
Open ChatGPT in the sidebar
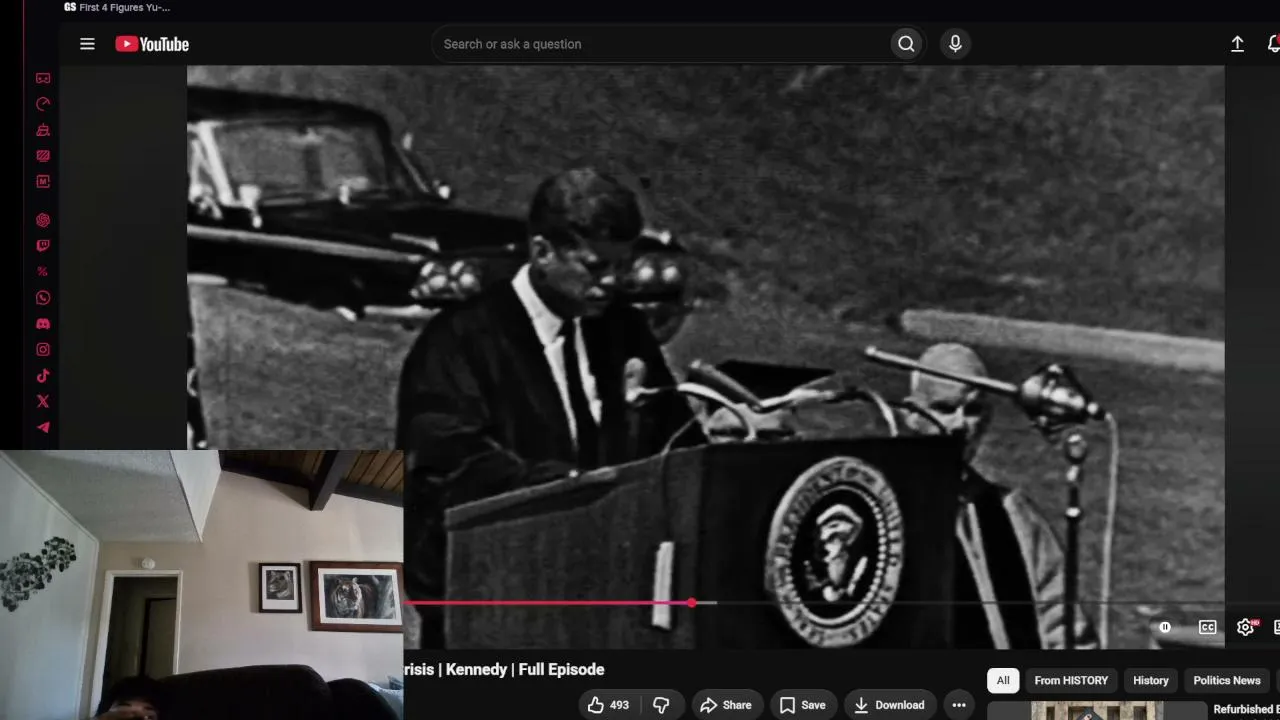(43, 220)
